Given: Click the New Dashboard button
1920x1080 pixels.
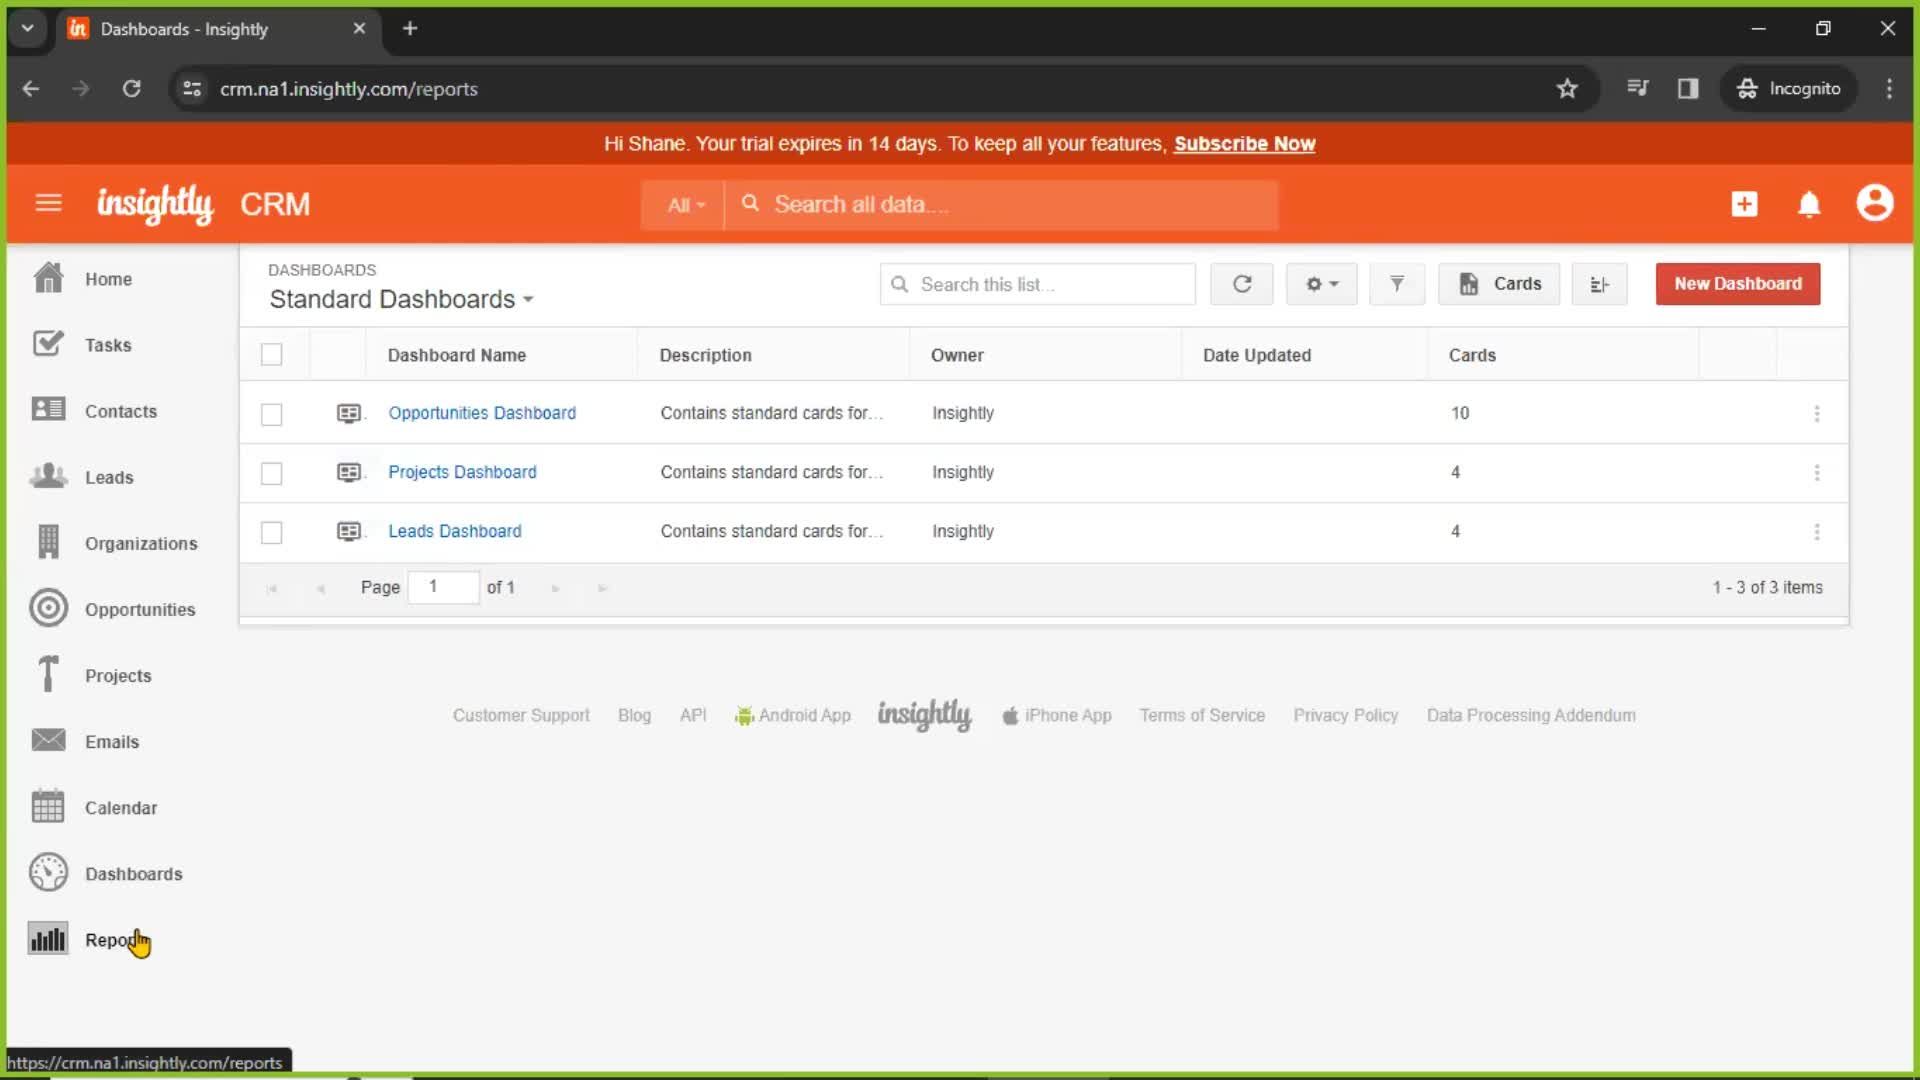Looking at the screenshot, I should pyautogui.click(x=1738, y=284).
